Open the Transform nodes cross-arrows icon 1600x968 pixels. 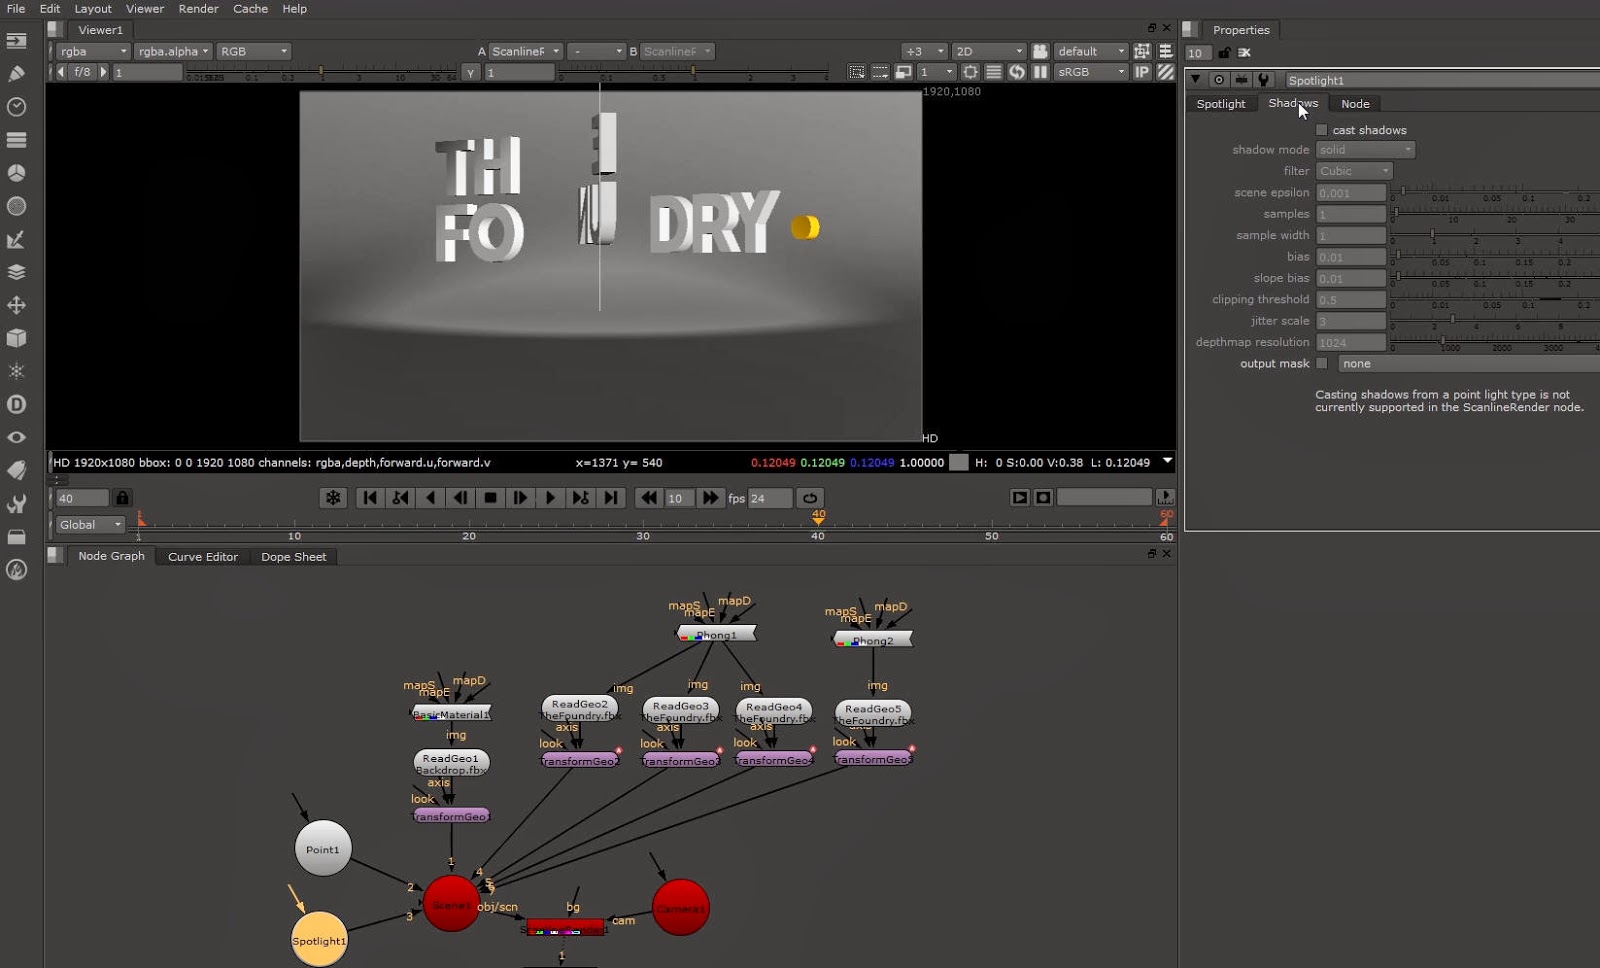(16, 305)
